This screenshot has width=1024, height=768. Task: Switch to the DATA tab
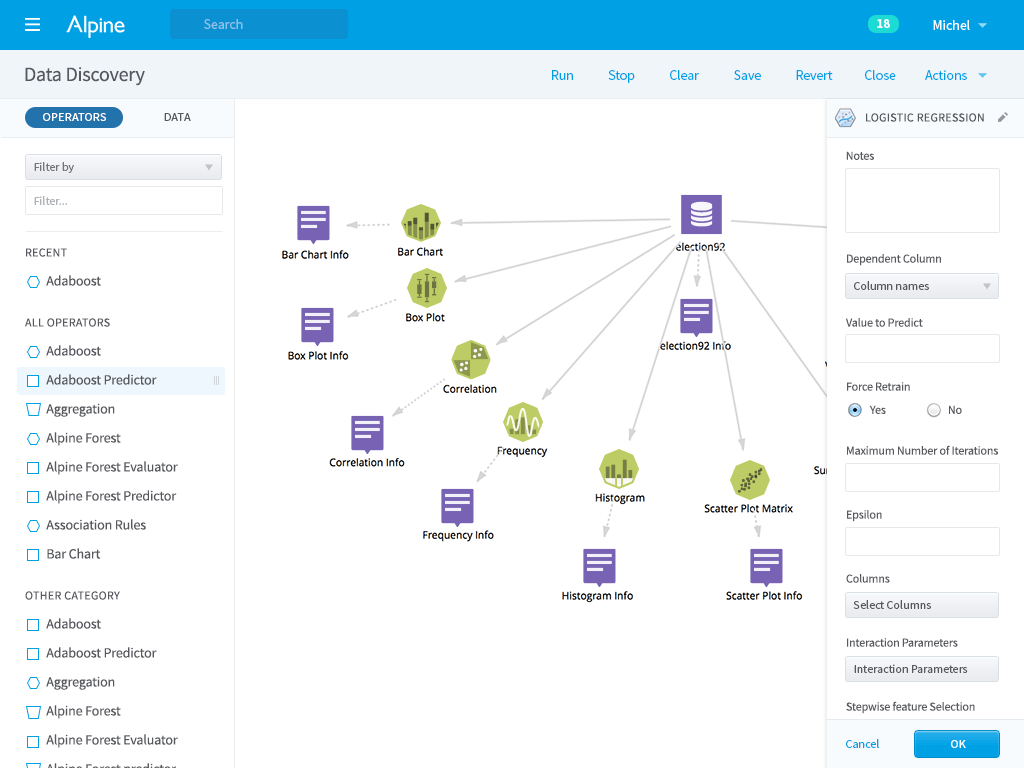177,117
